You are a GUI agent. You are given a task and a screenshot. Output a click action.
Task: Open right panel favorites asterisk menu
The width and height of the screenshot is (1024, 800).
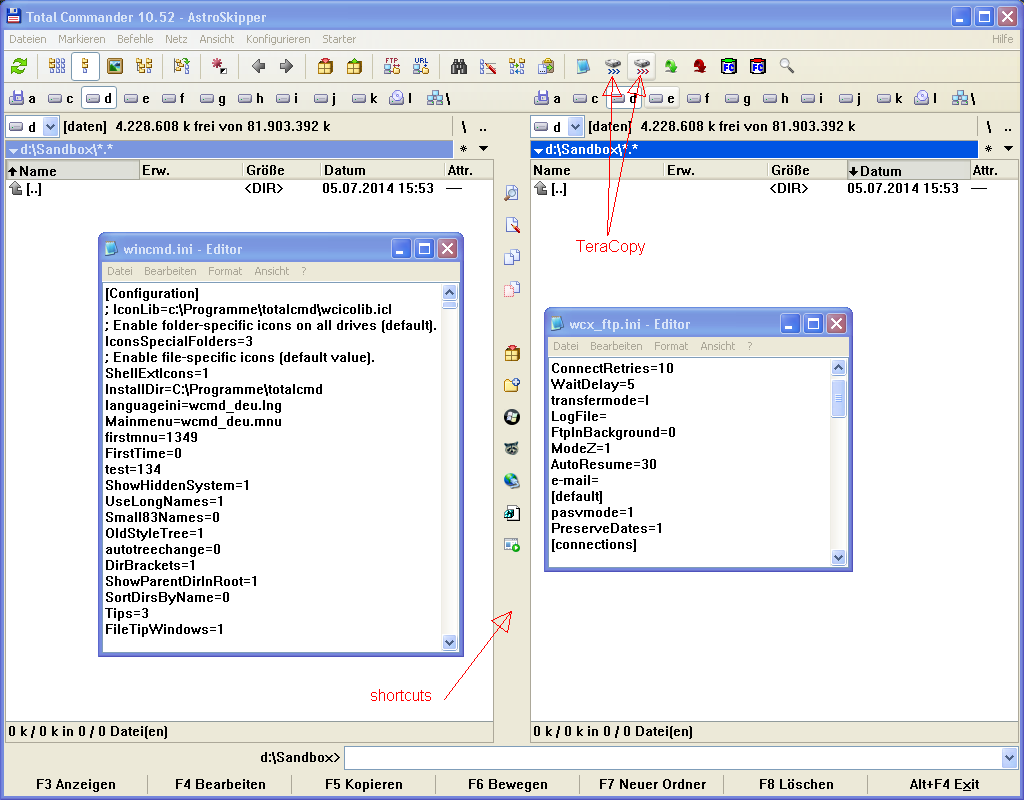click(x=989, y=149)
